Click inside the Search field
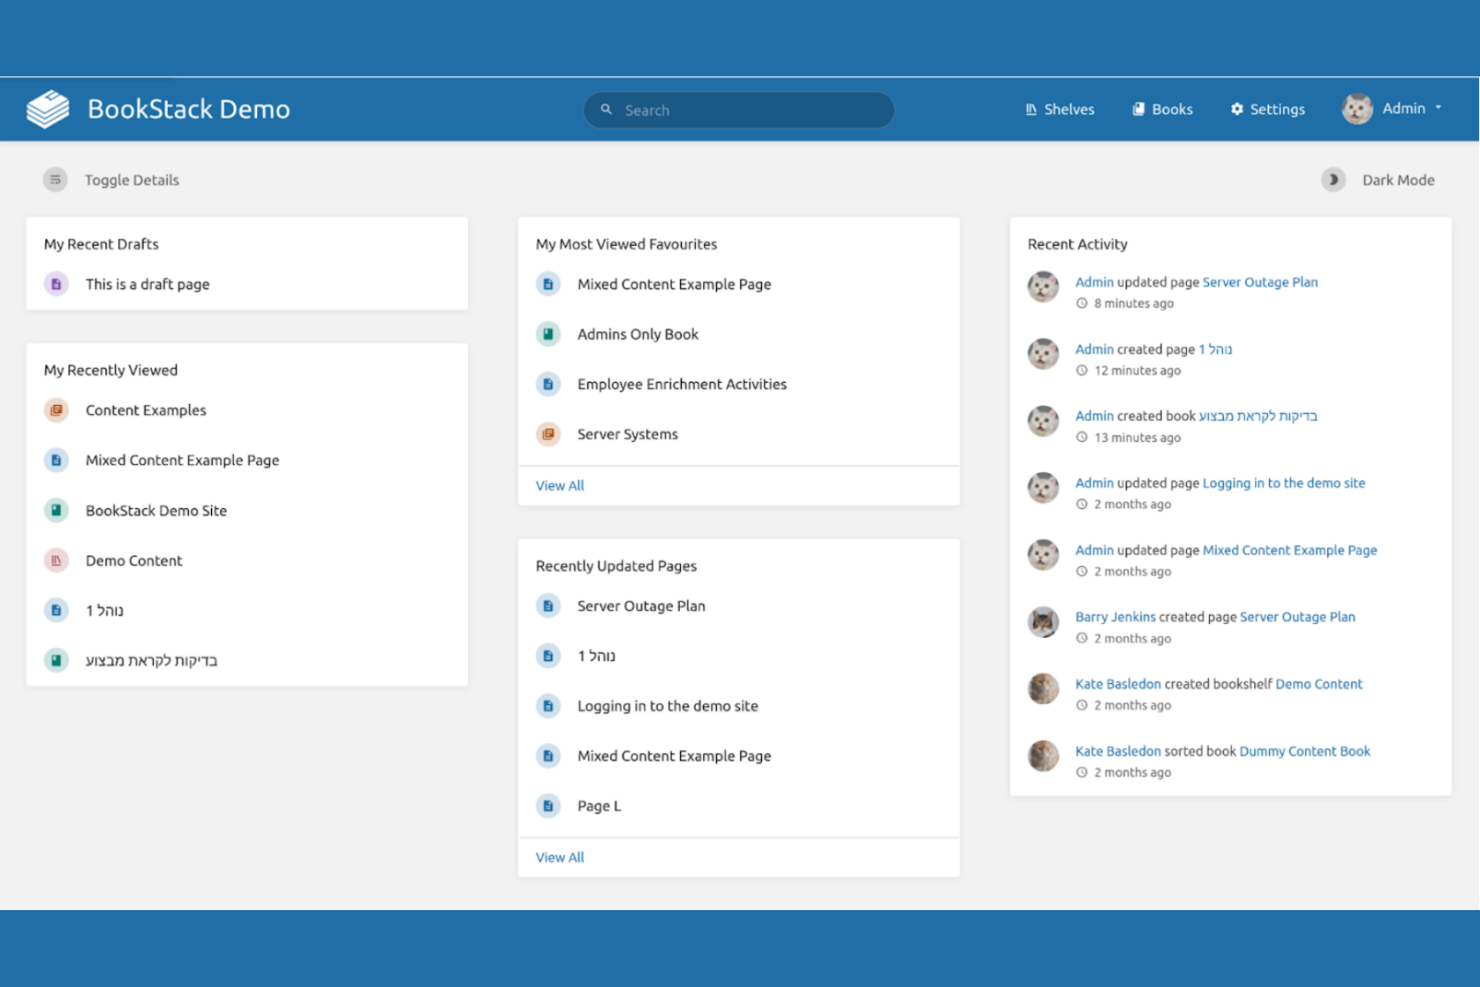The image size is (1480, 987). 738,110
